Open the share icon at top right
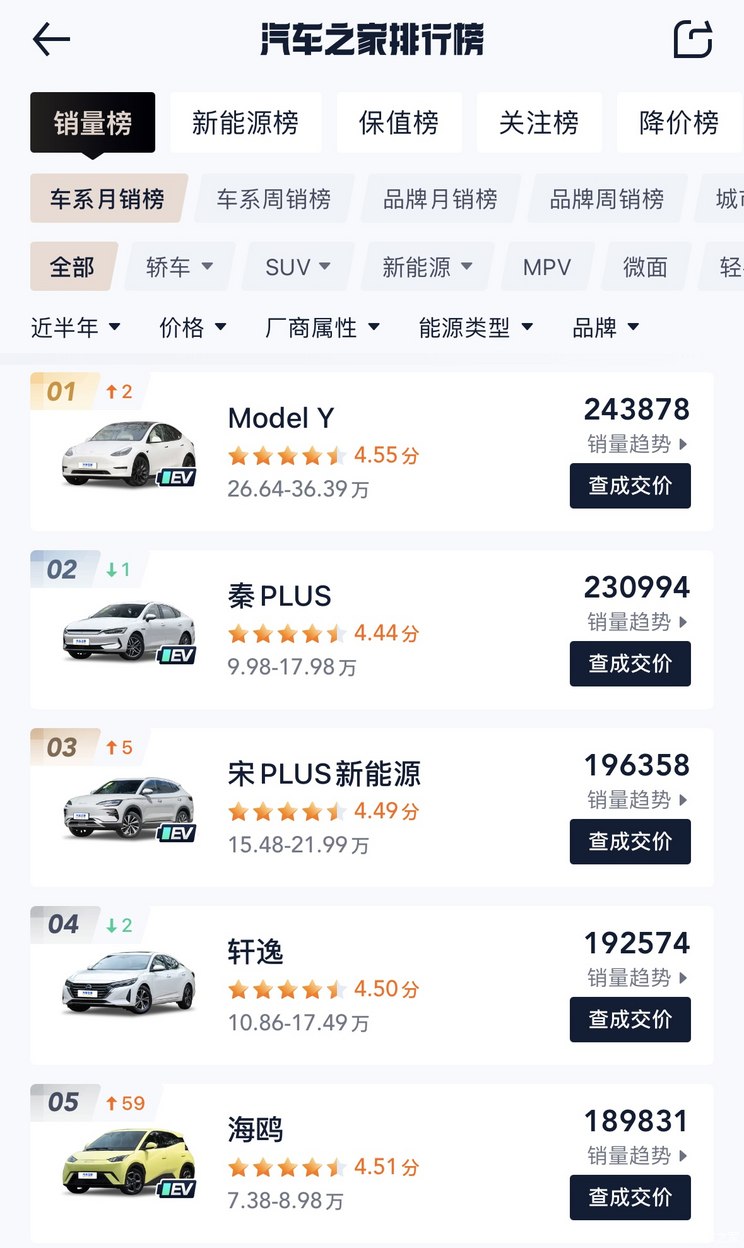This screenshot has width=744, height=1248. tap(694, 39)
